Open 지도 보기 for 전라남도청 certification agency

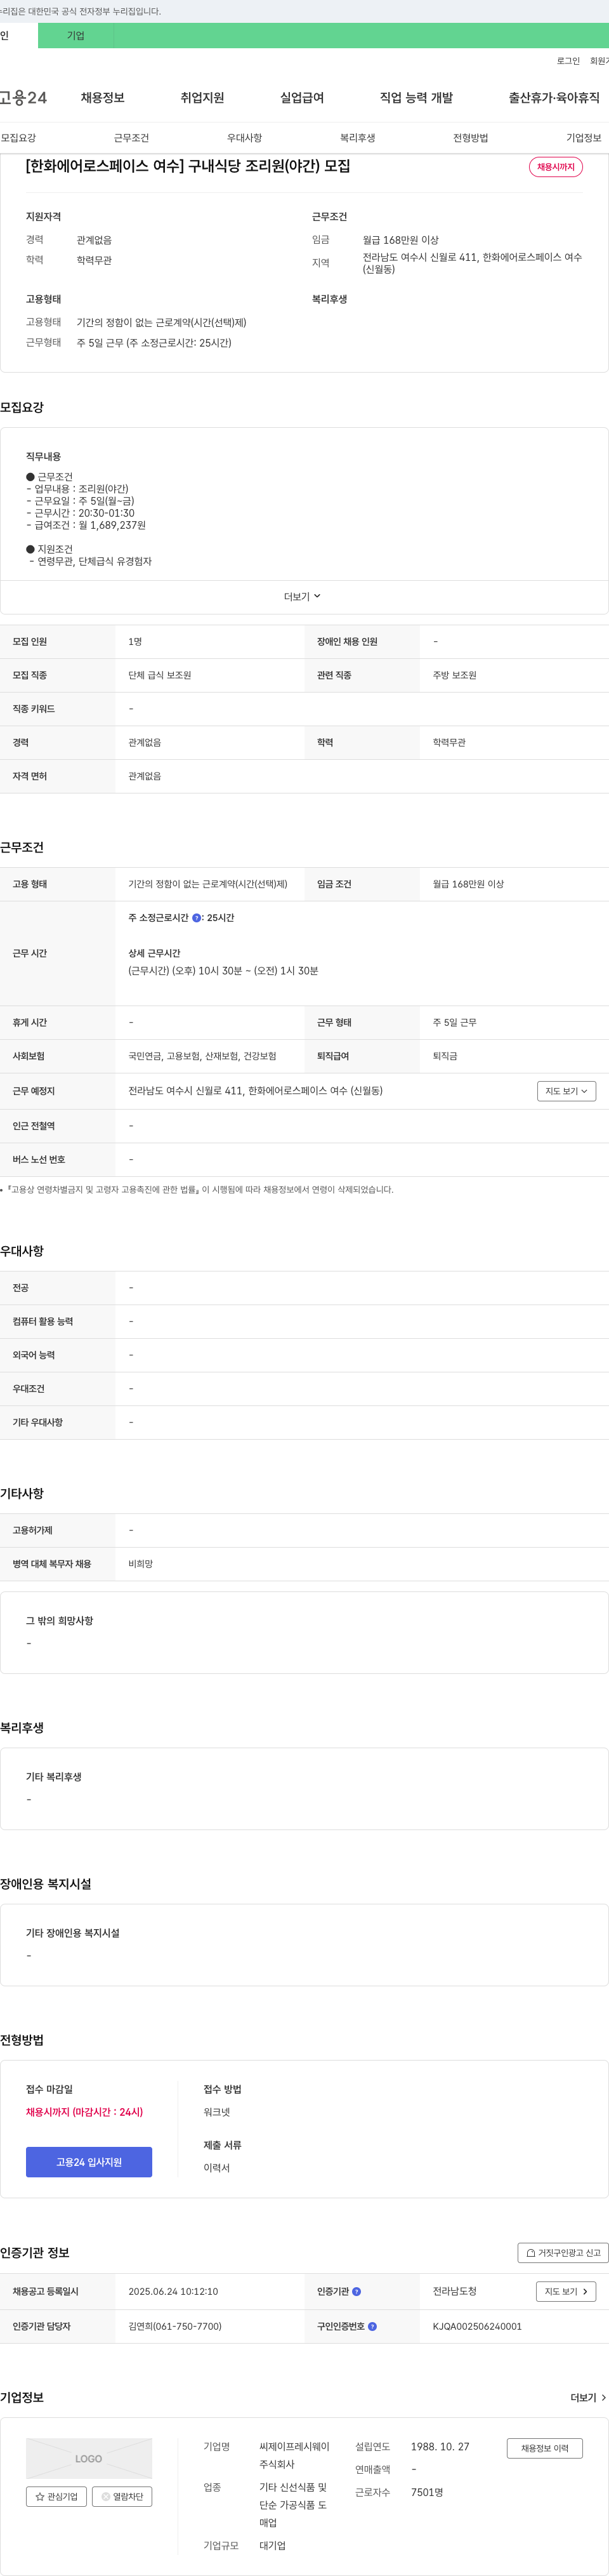[566, 2291]
